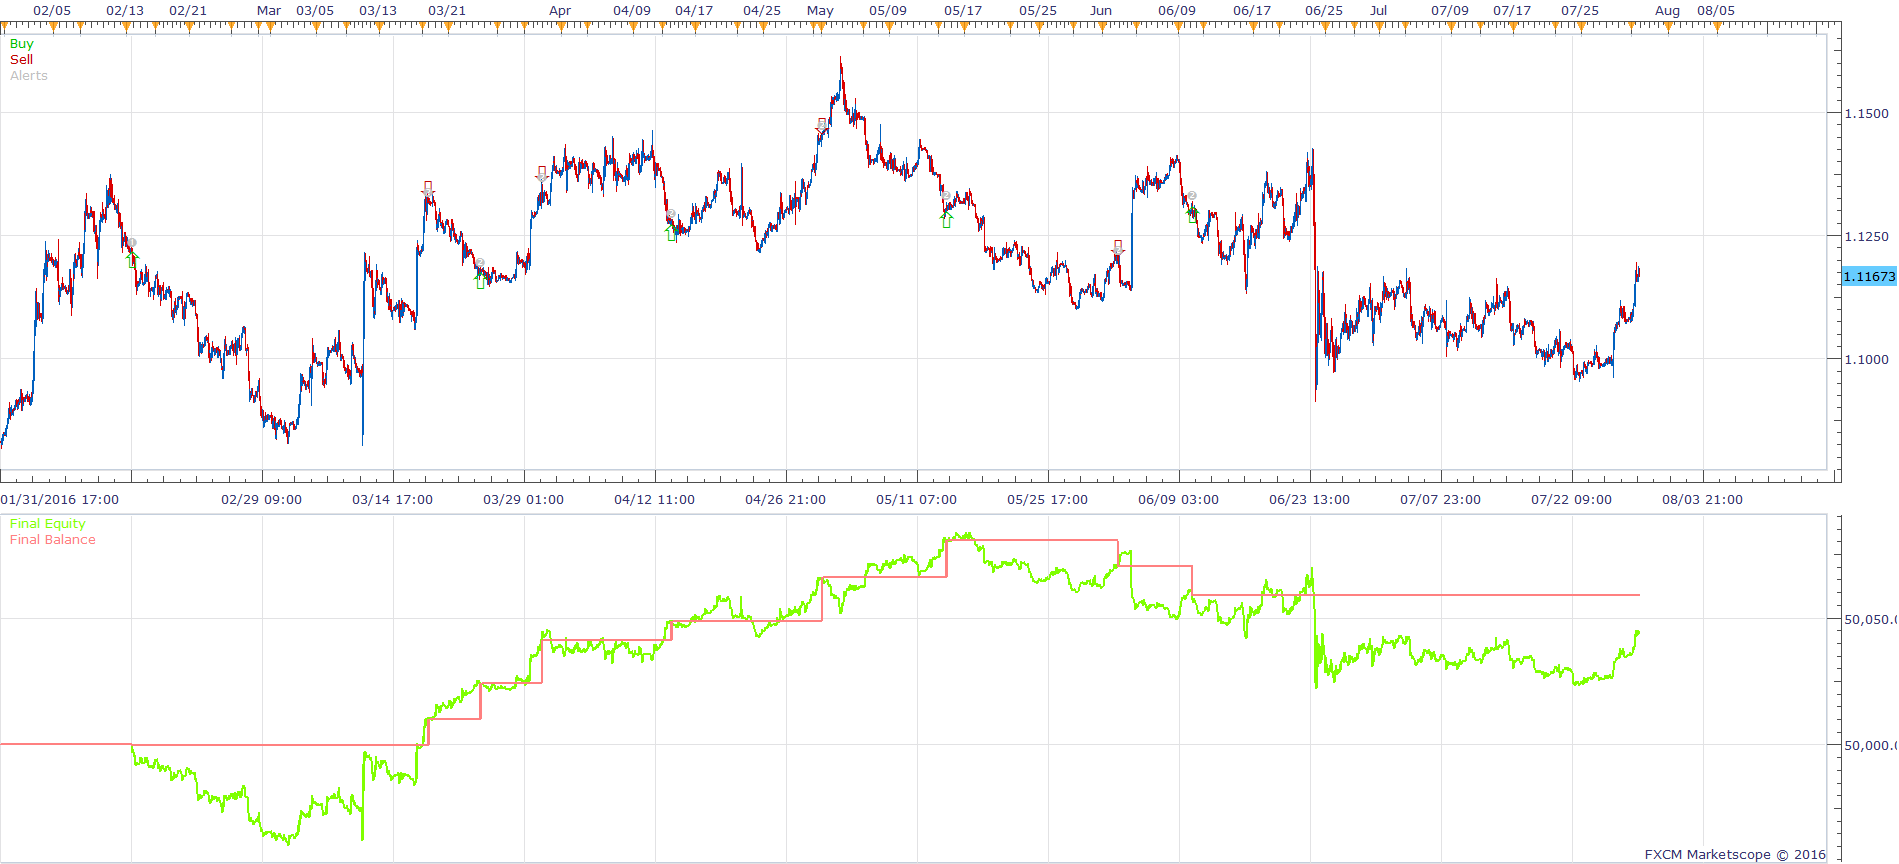The height and width of the screenshot is (864, 1899).
Task: Click the 03/05 date on the top axis
Action: click(315, 10)
